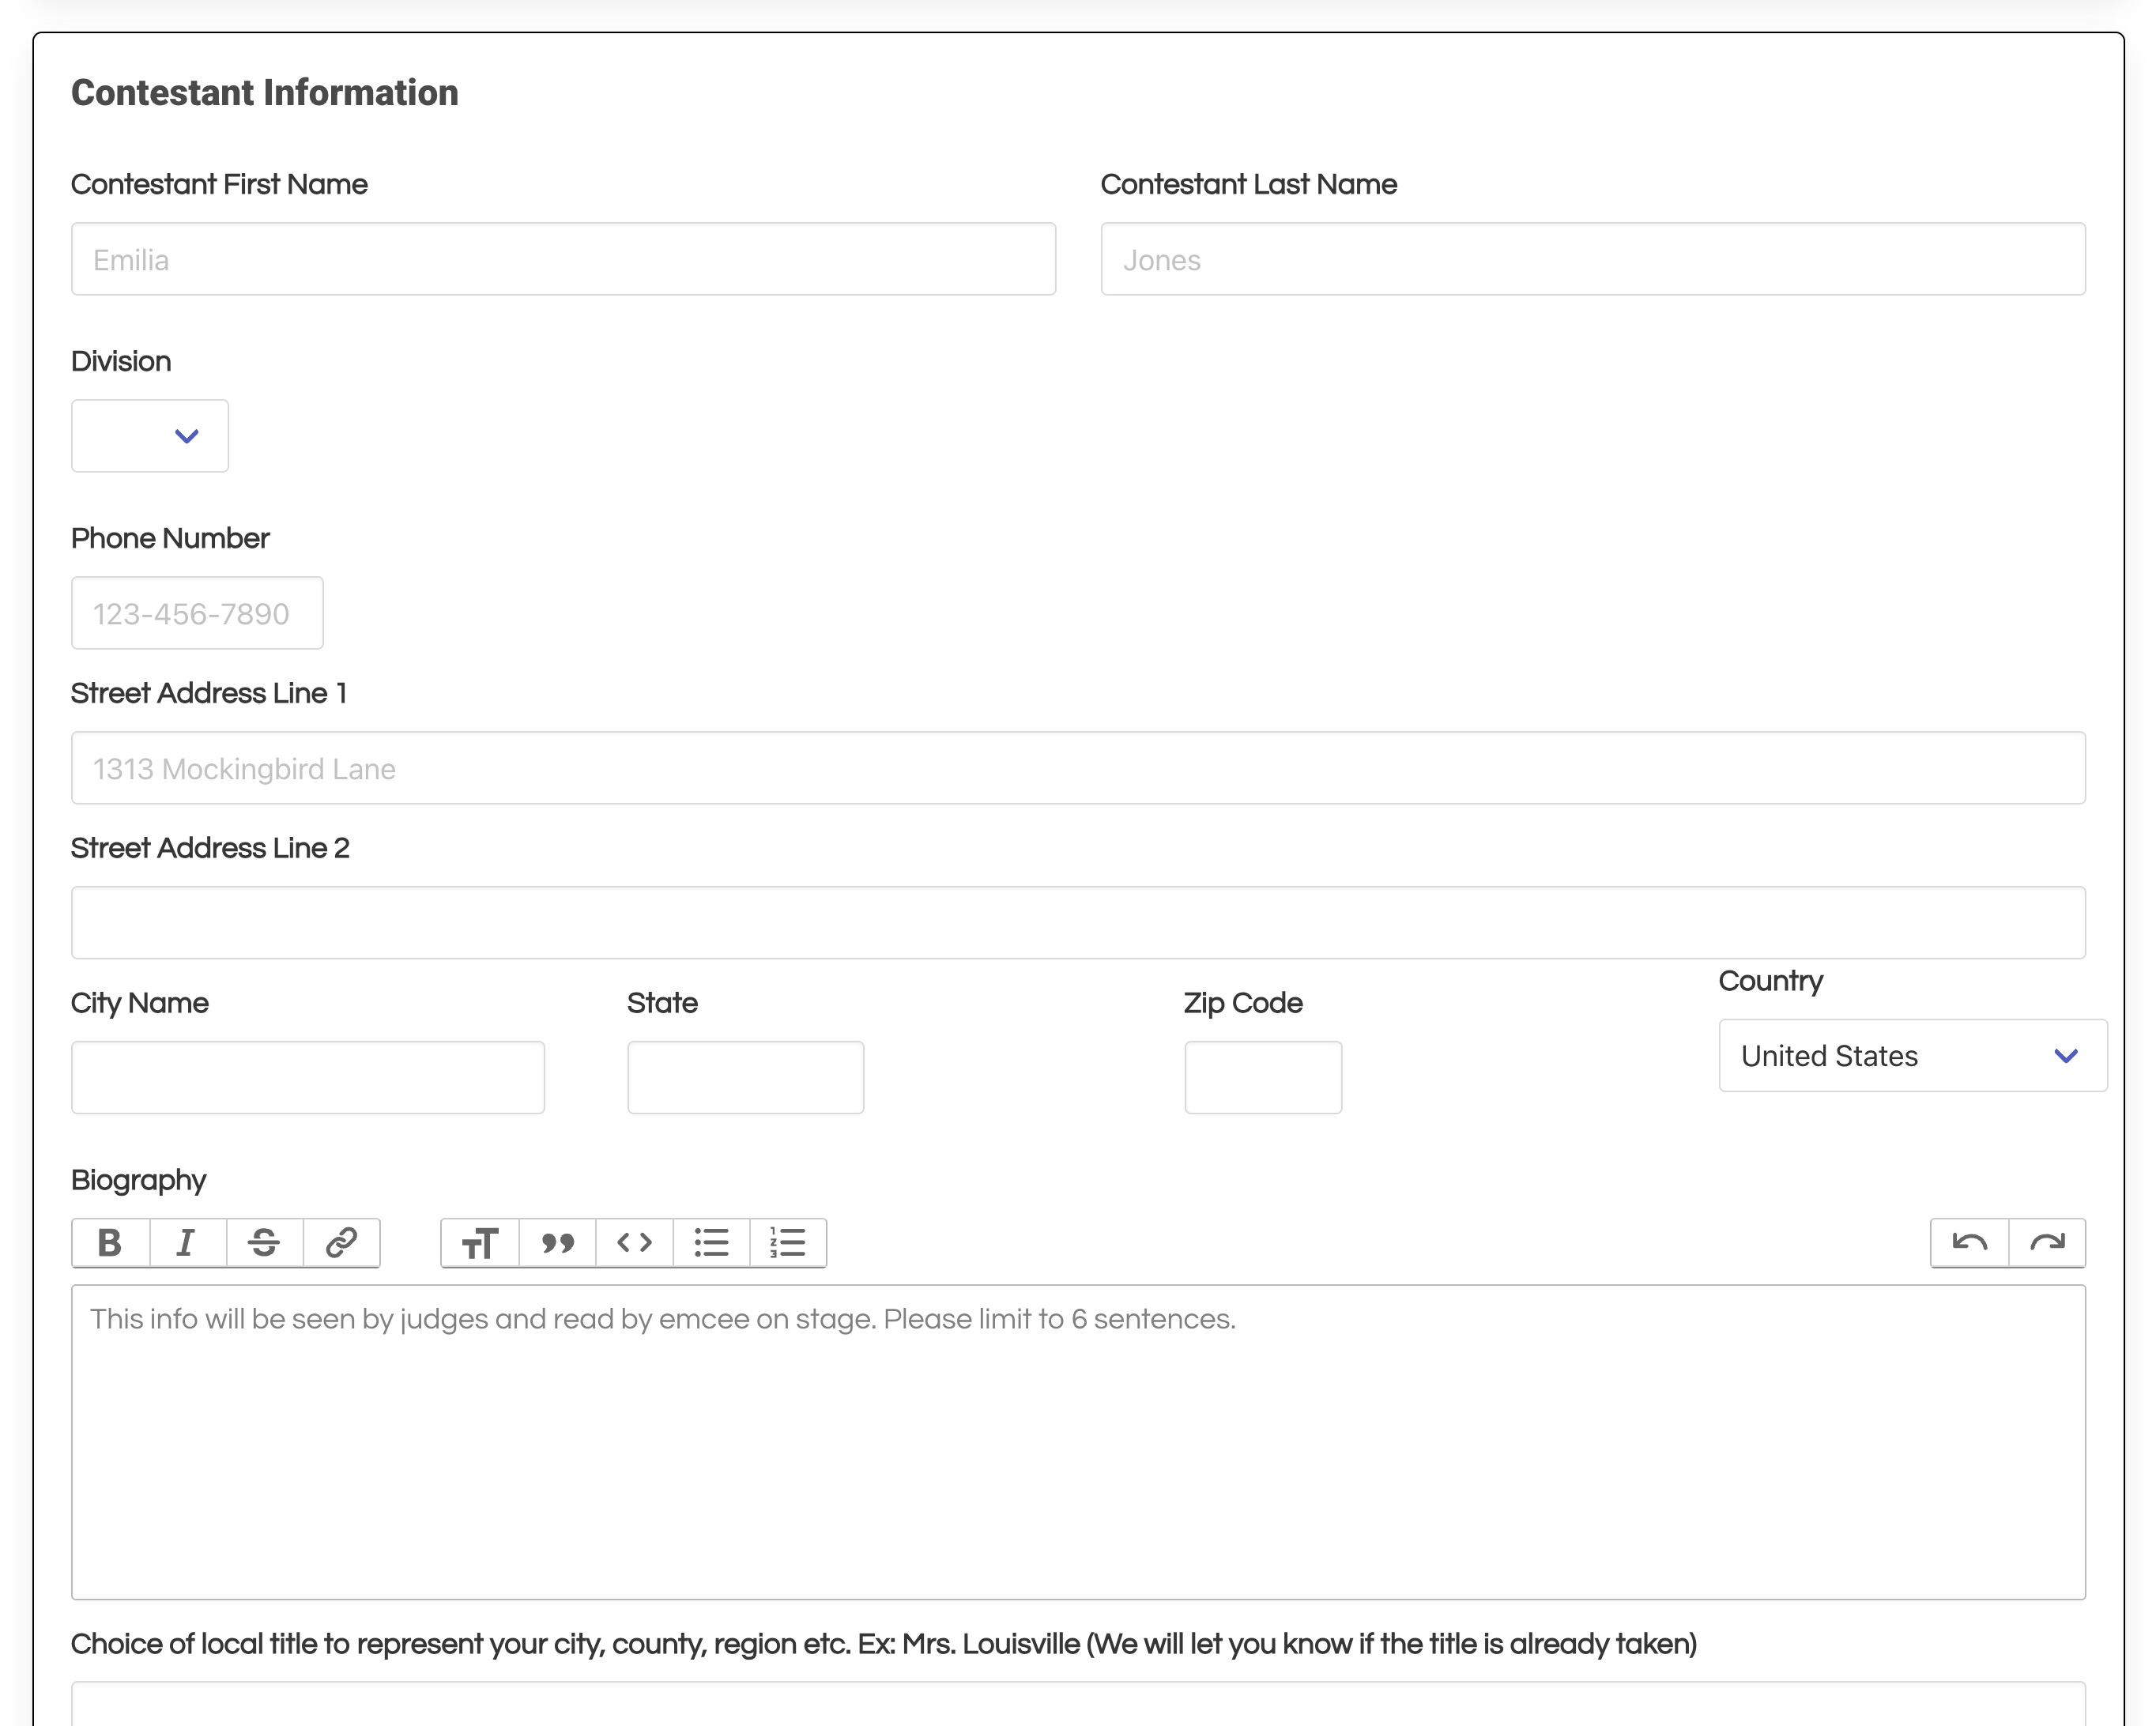This screenshot has height=1726, width=2156.
Task: Toggle strikethrough text formatting
Action: [x=264, y=1243]
